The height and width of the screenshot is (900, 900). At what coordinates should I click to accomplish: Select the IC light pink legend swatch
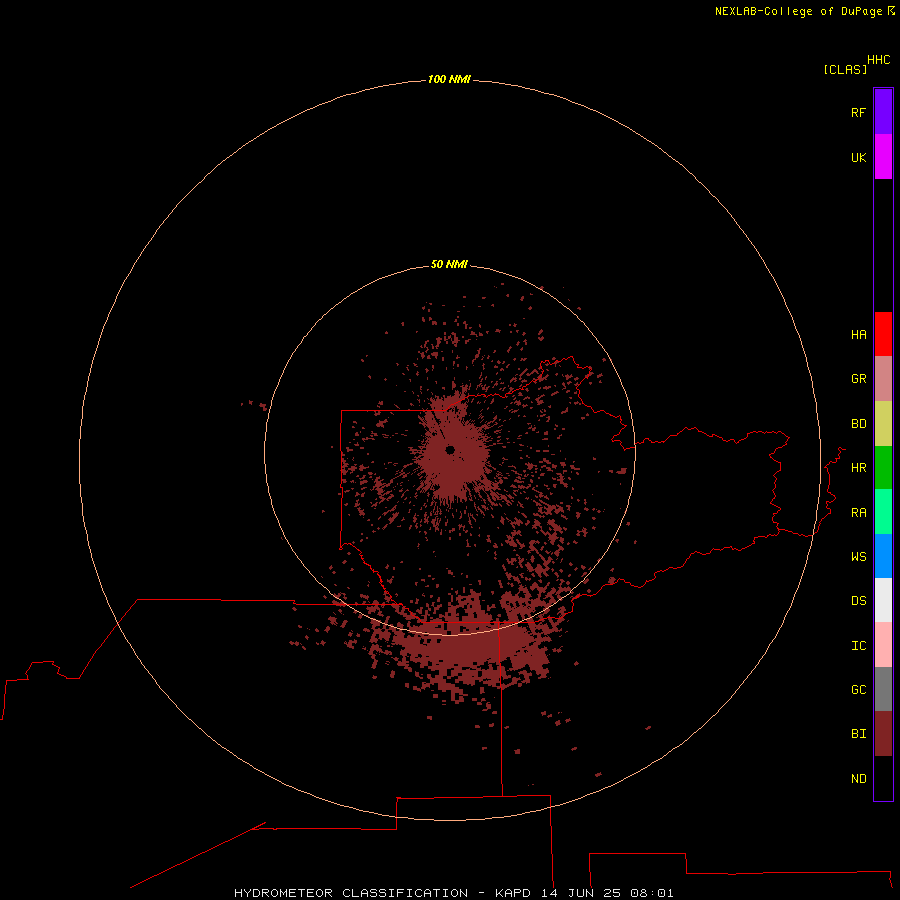[883, 645]
